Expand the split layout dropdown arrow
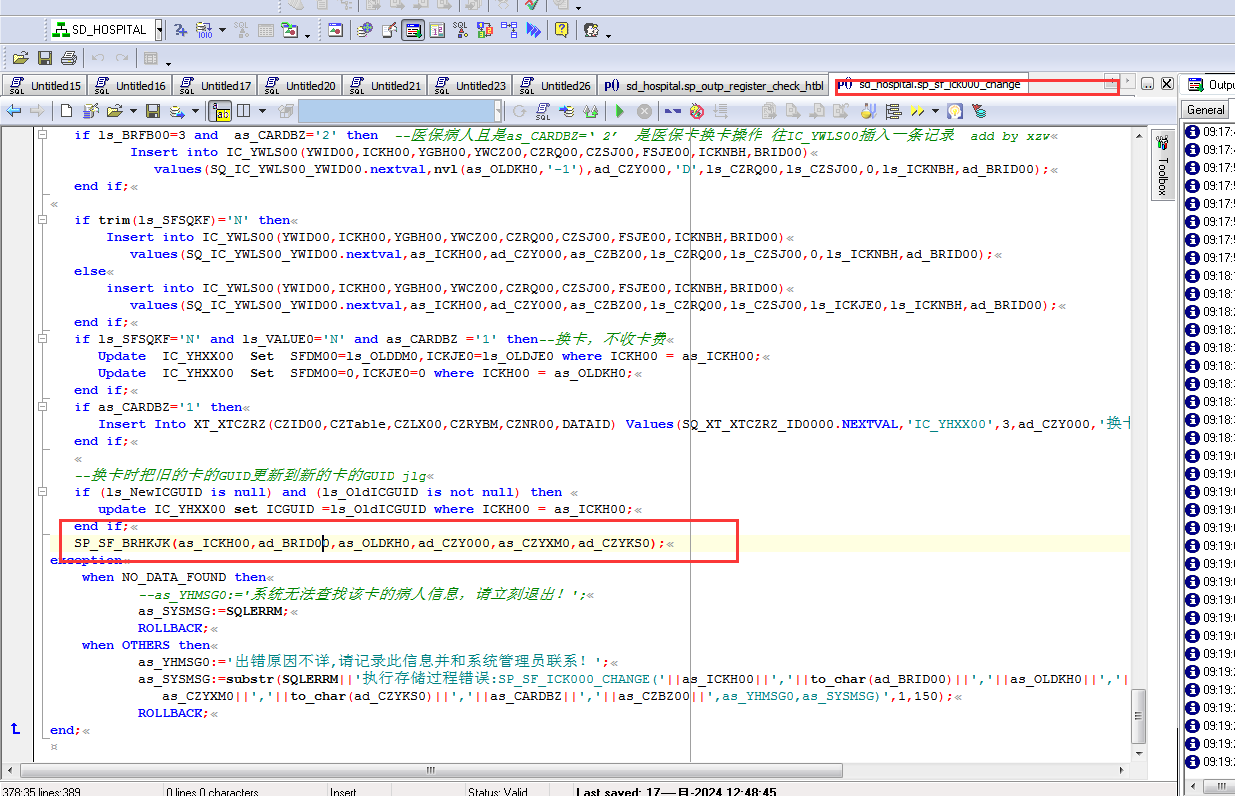Viewport: 1235px width, 796px height. click(x=263, y=111)
